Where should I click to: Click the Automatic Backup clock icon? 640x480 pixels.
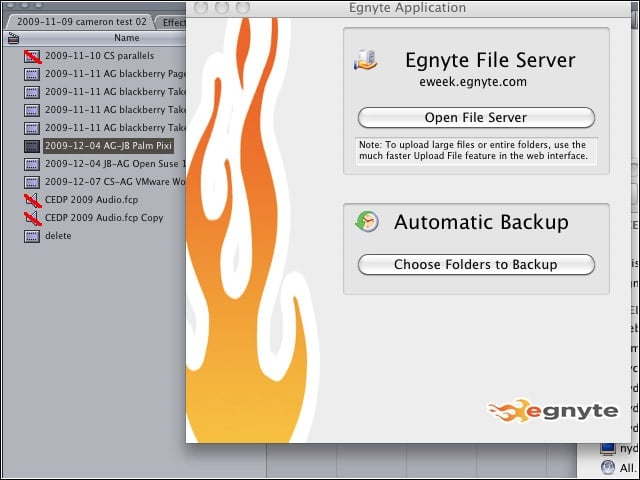(367, 222)
